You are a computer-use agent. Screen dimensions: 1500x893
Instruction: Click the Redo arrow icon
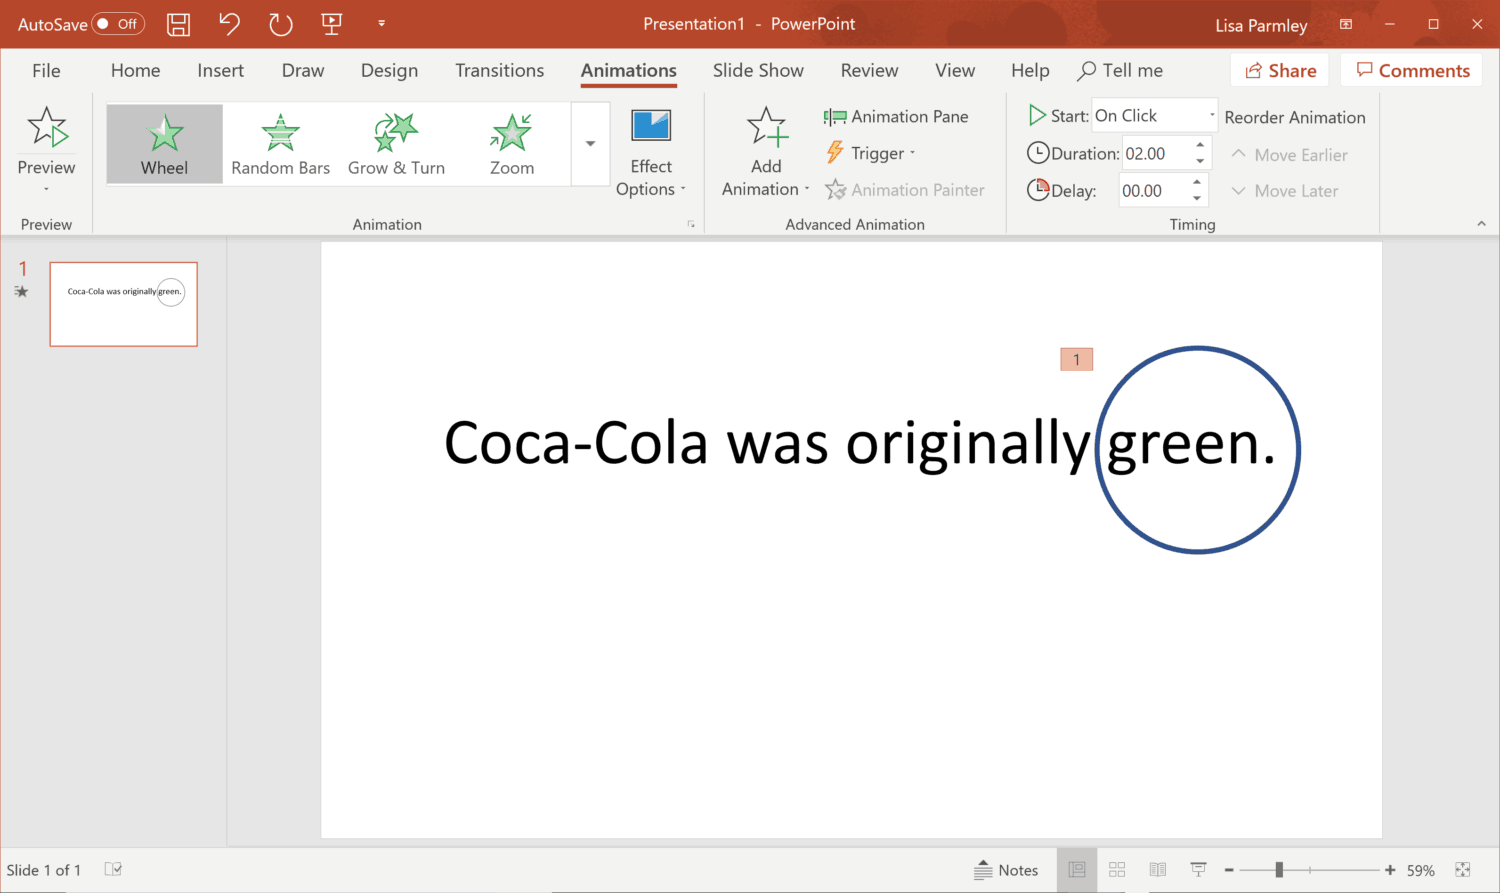[x=281, y=24]
